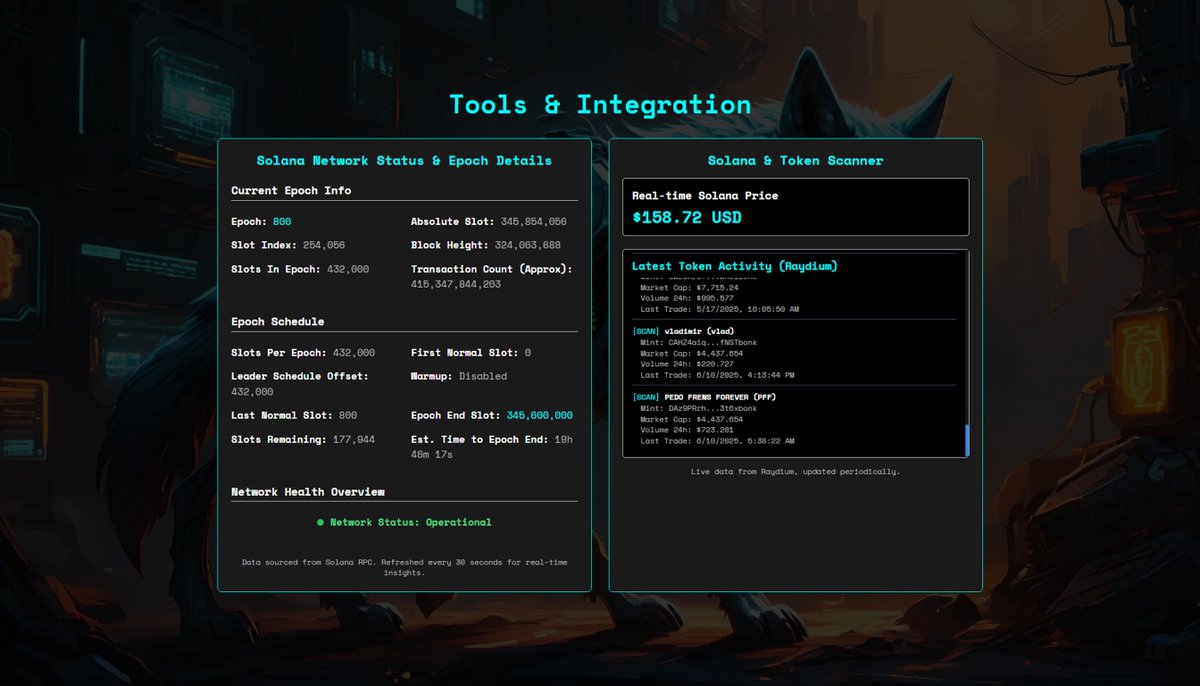1200x686 pixels.
Task: Click the Slots In Epoch value
Action: (x=347, y=269)
